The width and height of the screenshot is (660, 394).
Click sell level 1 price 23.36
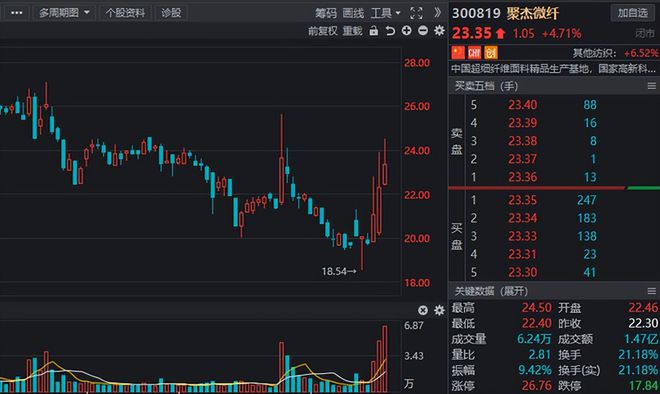click(x=522, y=177)
